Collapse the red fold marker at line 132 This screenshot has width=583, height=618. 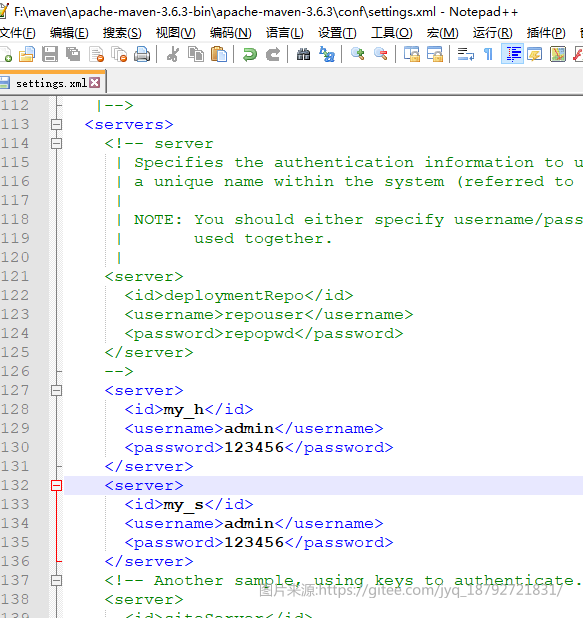pos(56,486)
